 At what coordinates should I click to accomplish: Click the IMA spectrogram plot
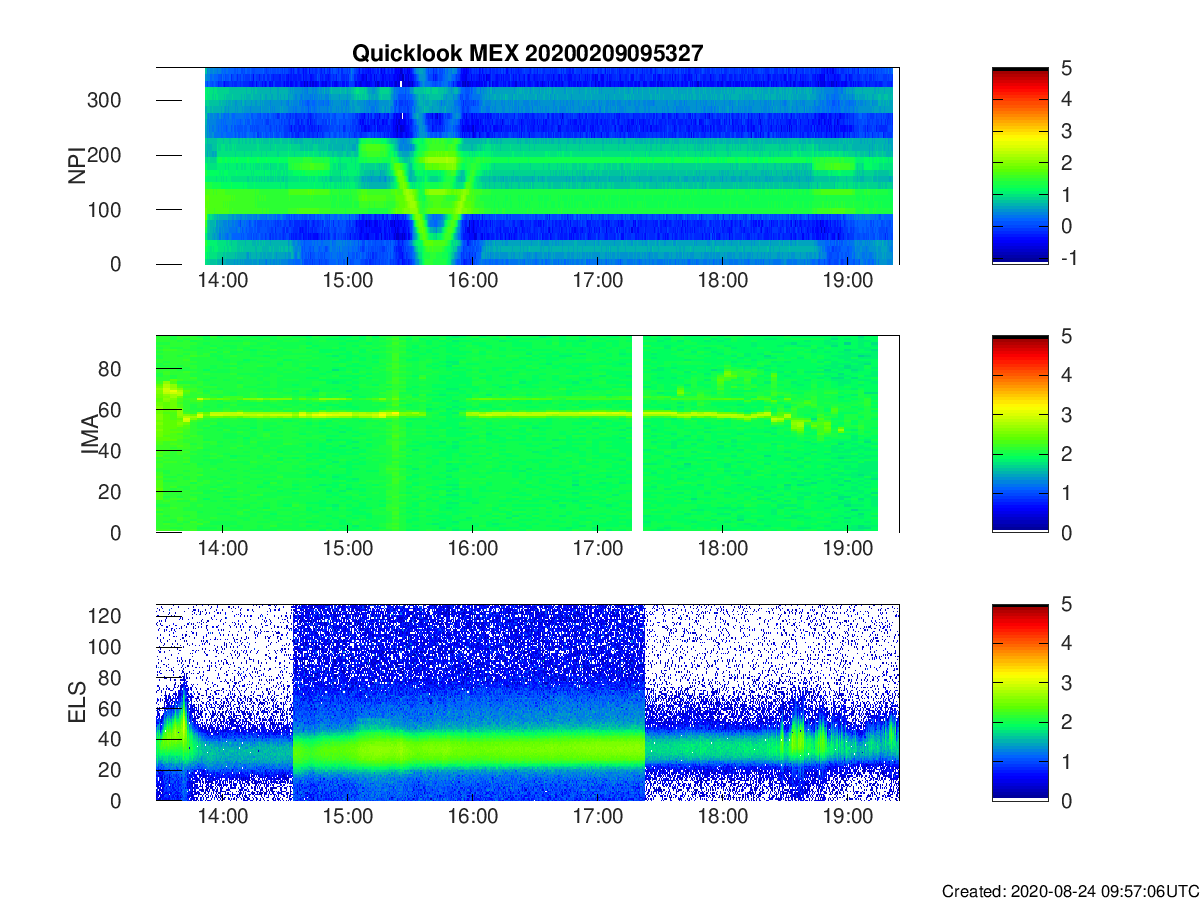click(527, 434)
